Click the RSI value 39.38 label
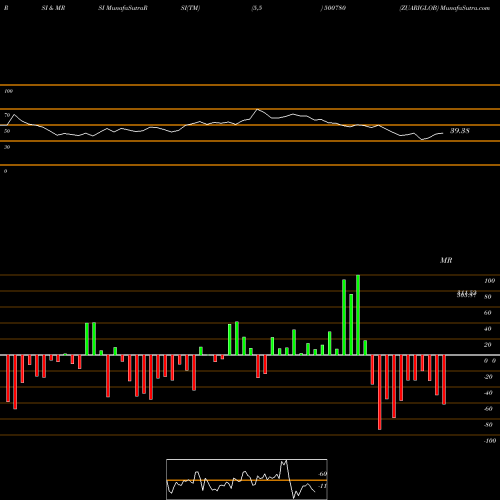500x500 pixels. coord(460,131)
